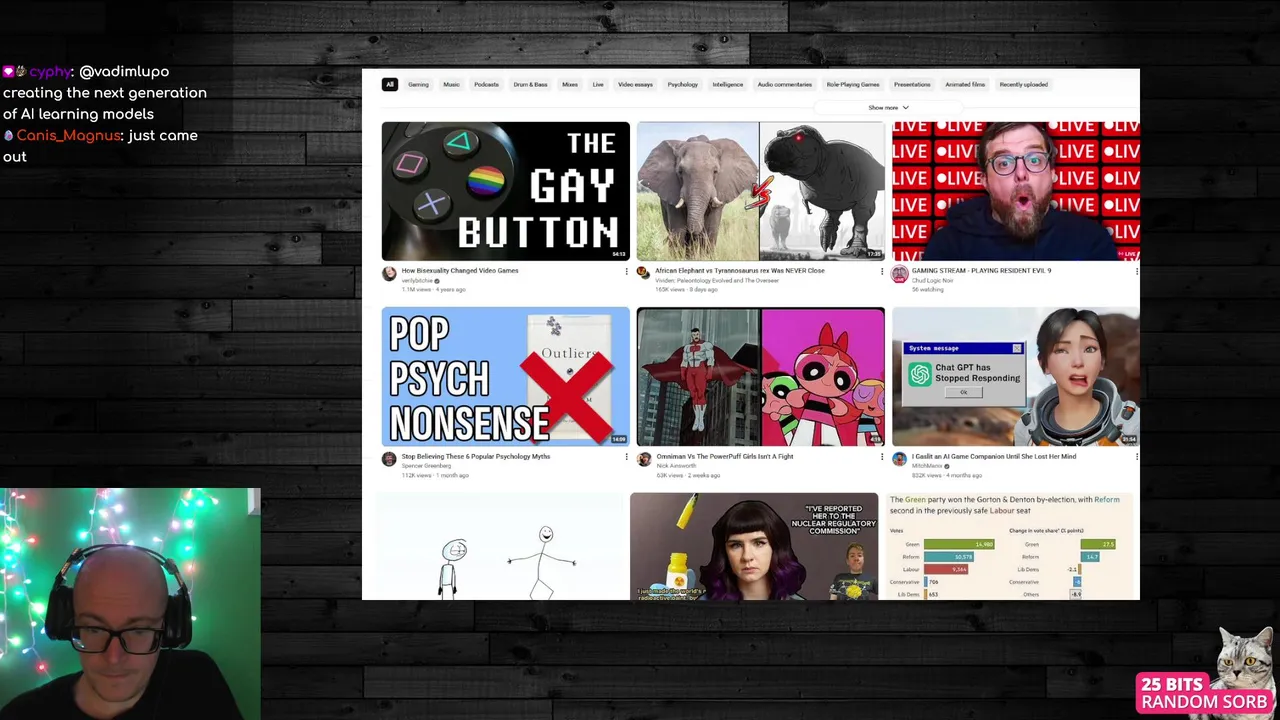Visit MitchManix channel name link
Image resolution: width=1280 pixels, height=720 pixels.
927,466
